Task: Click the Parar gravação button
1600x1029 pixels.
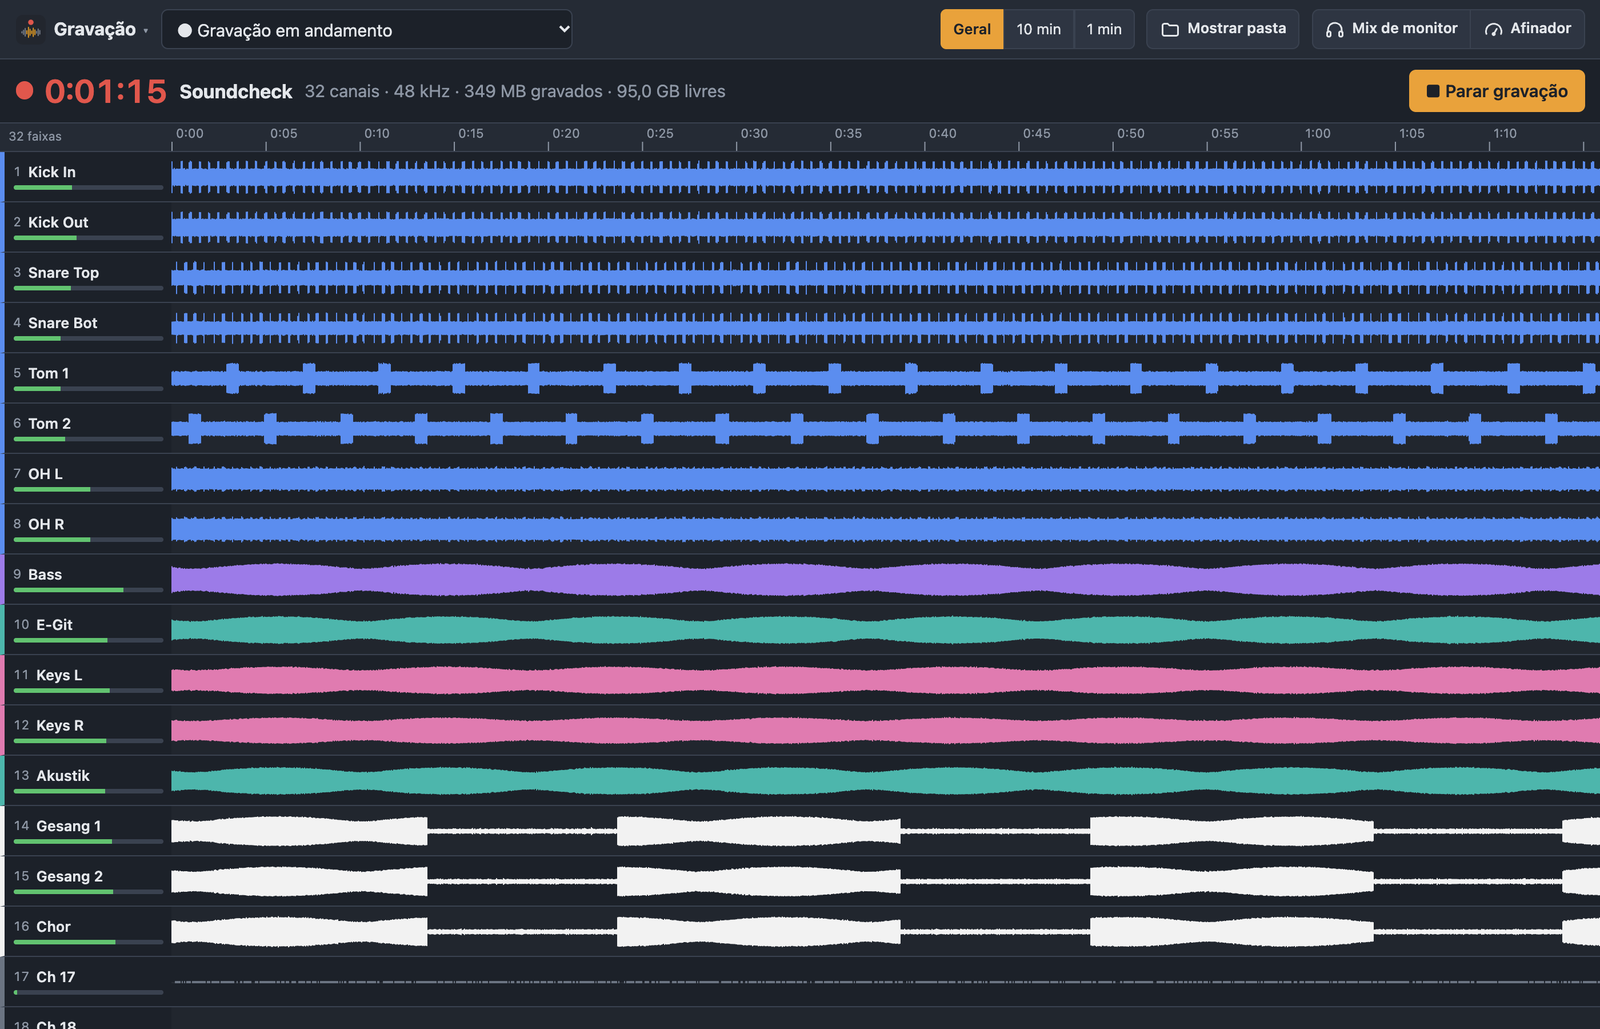Action: tap(1497, 91)
